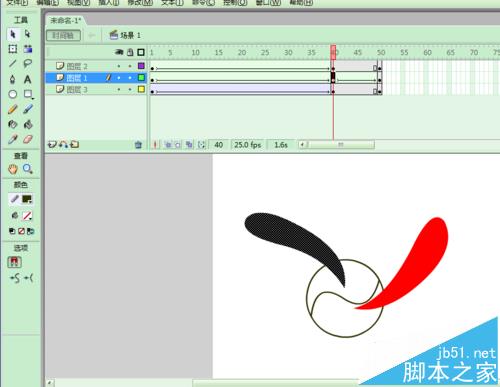This screenshot has width=500, height=387.
Task: Select the Hand tool
Action: [x=13, y=169]
